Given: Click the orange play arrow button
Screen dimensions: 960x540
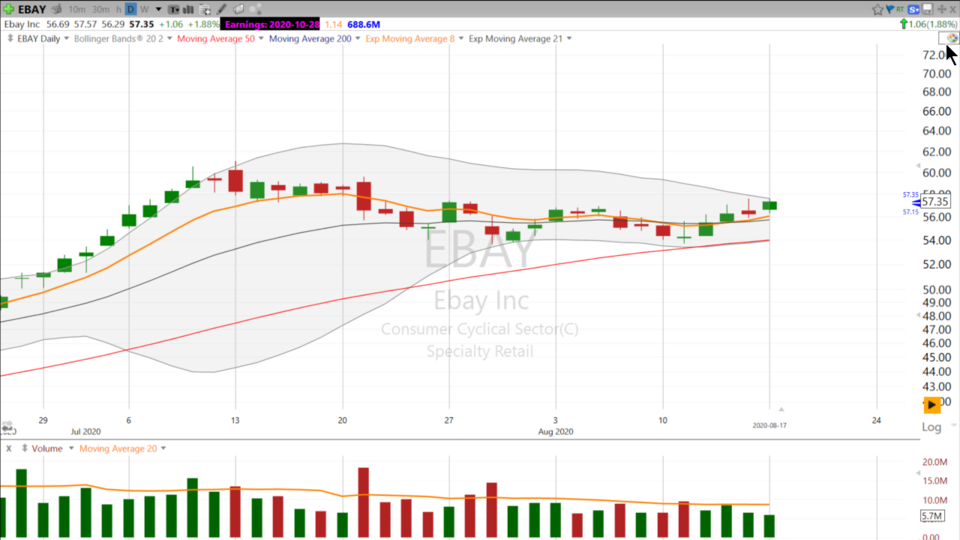Looking at the screenshot, I should coord(931,405).
